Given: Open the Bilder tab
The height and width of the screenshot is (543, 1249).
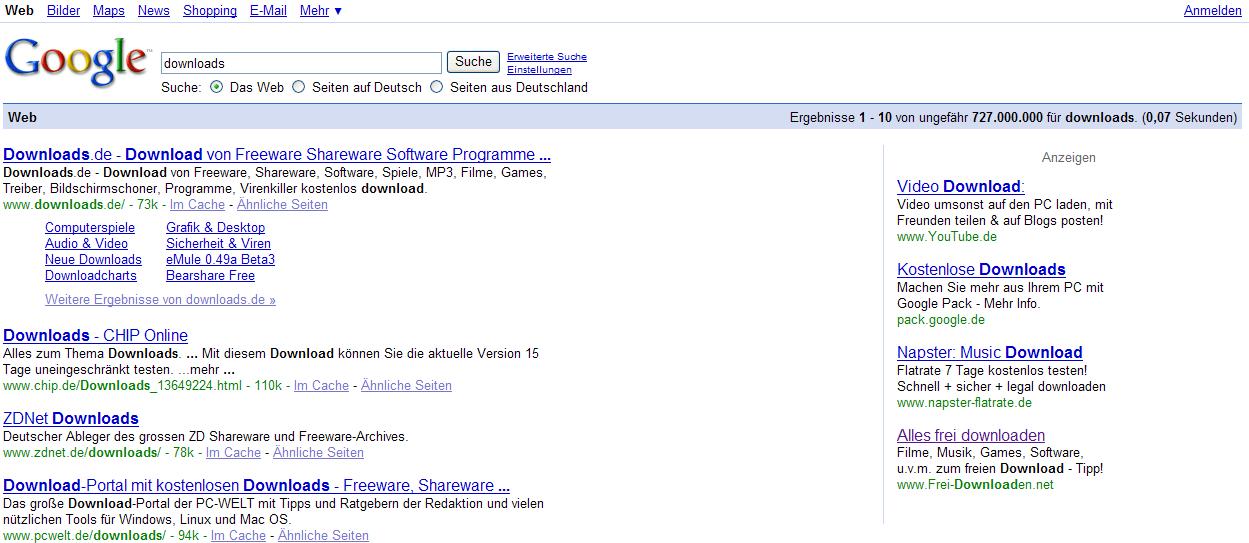Looking at the screenshot, I should (63, 10).
